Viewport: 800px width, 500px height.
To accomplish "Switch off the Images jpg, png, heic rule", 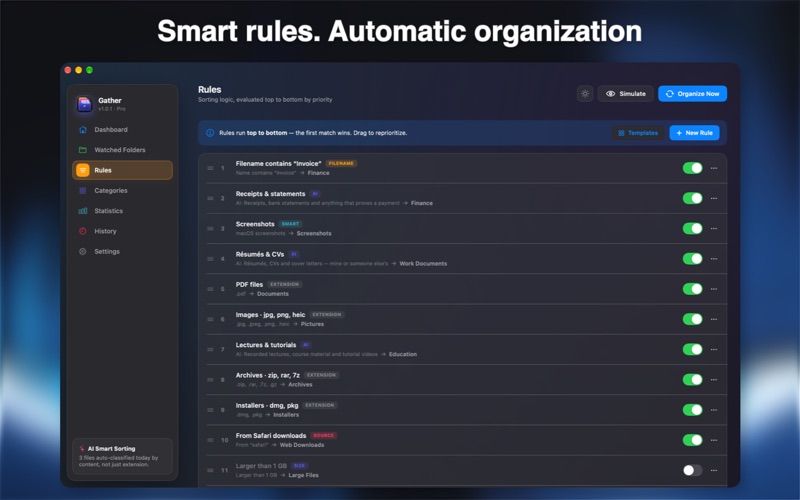I will [692, 319].
